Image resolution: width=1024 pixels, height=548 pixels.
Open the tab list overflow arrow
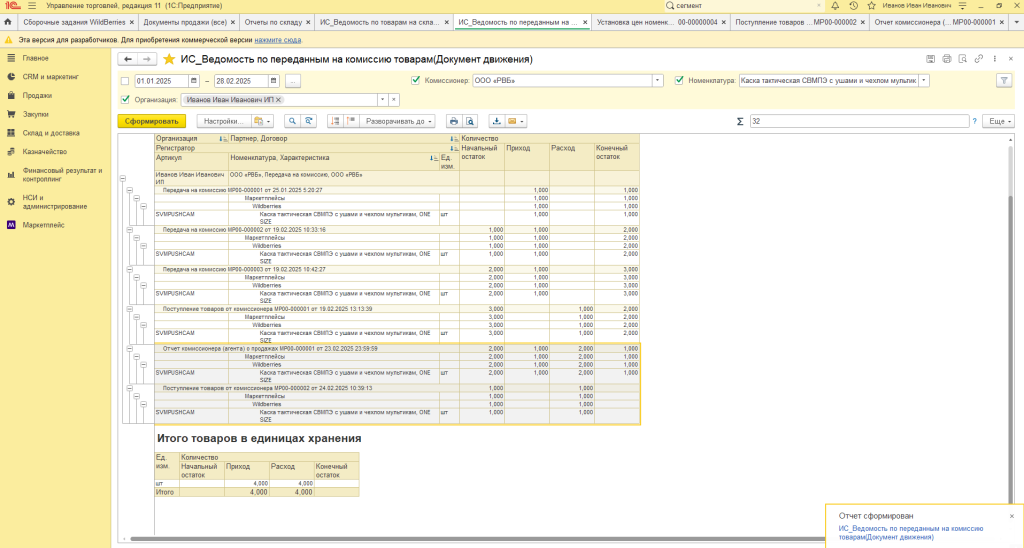[x=1016, y=22]
